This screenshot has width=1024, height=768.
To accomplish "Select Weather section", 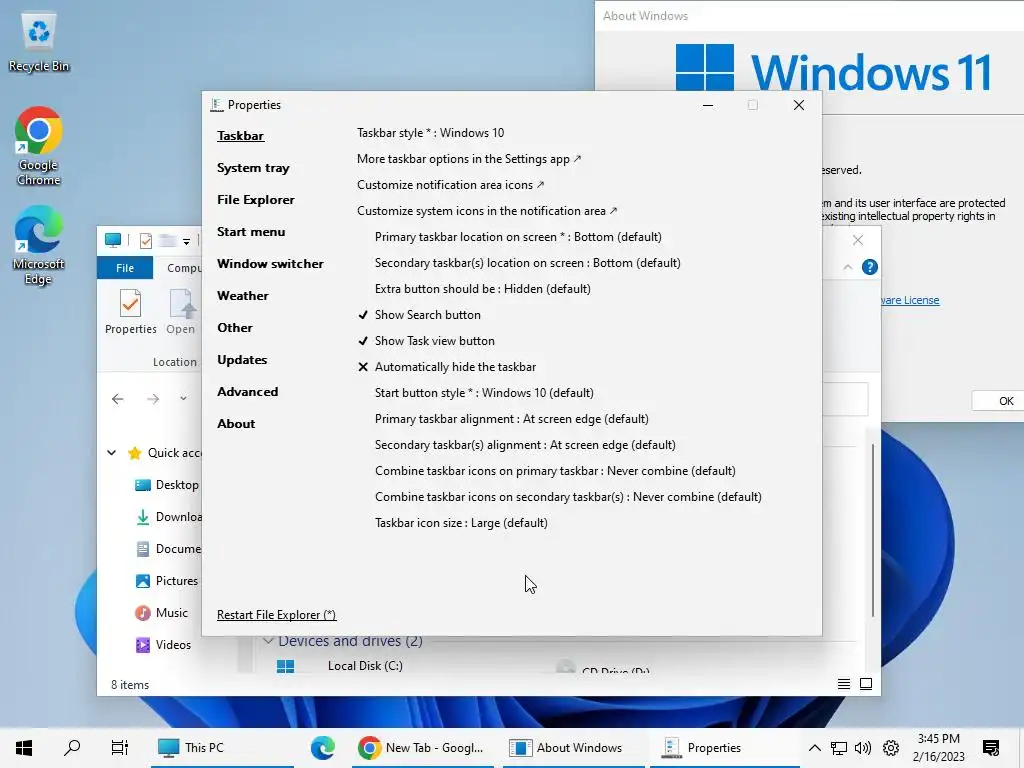I will pos(242,296).
